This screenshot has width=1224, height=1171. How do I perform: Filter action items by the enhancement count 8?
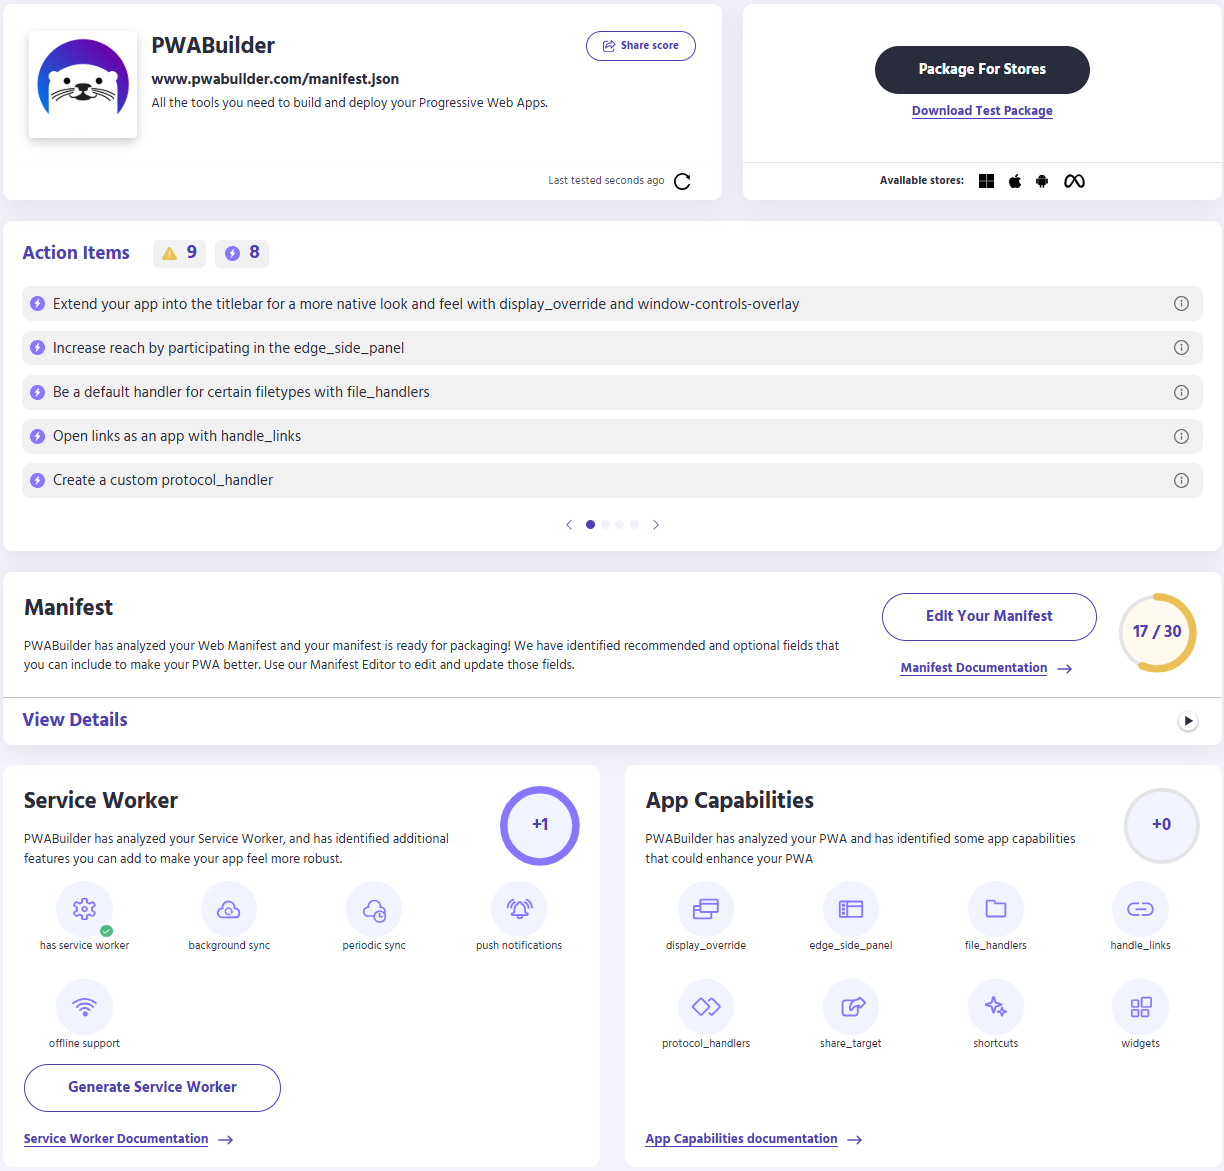click(x=242, y=253)
